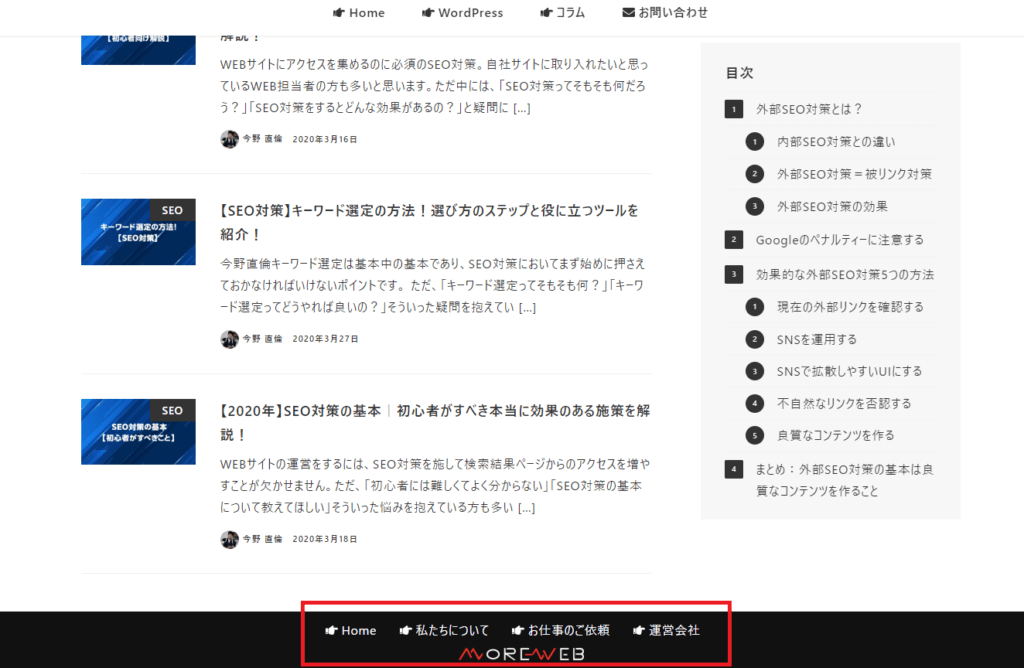Click hand icon beside footer Home
The width and height of the screenshot is (1024, 668).
pyautogui.click(x=331, y=631)
